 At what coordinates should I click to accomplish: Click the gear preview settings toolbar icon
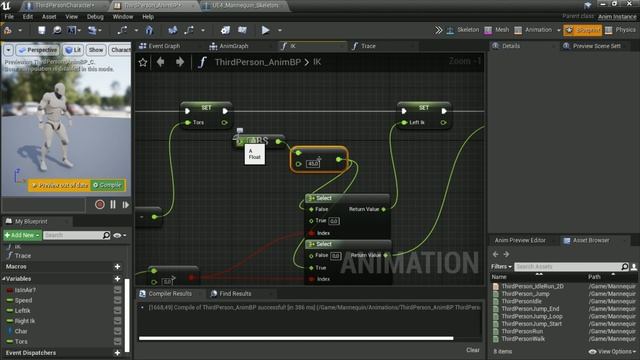[225, 30]
